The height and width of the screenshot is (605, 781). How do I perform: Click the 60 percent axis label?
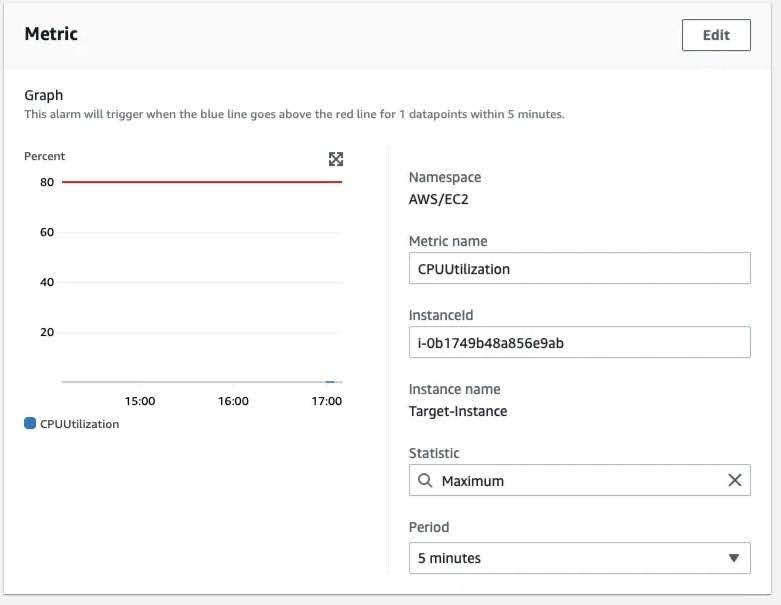[x=47, y=232]
